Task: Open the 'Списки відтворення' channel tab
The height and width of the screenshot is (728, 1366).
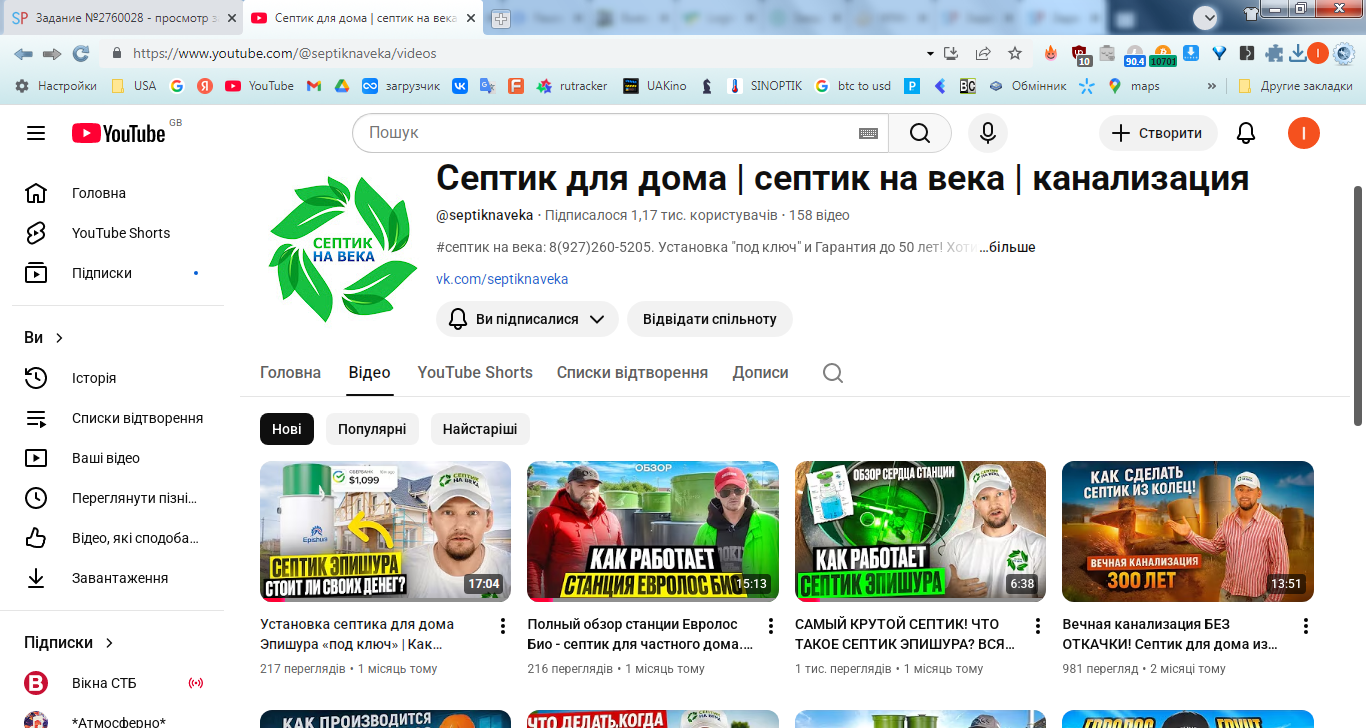Action: tap(632, 373)
